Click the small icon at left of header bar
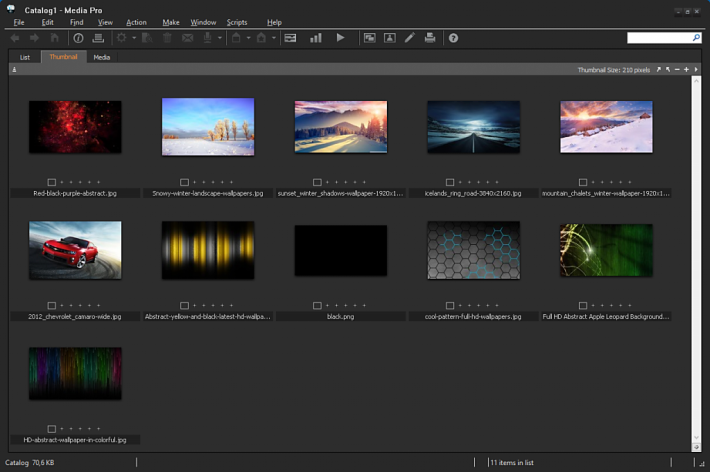Viewport: 710px width, 472px height. (14, 70)
